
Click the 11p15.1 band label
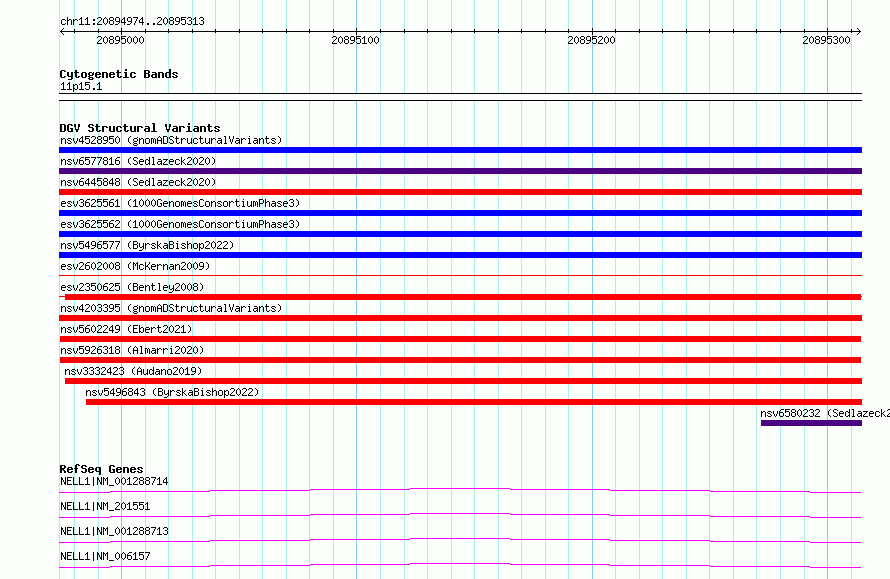click(x=81, y=86)
